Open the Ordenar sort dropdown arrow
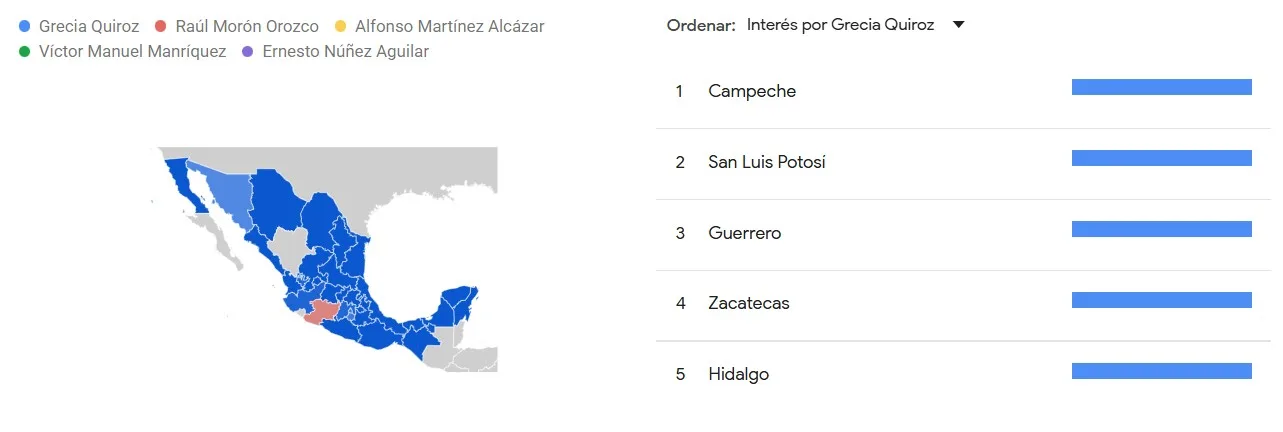Viewport: 1283px width, 432px height. coord(958,25)
